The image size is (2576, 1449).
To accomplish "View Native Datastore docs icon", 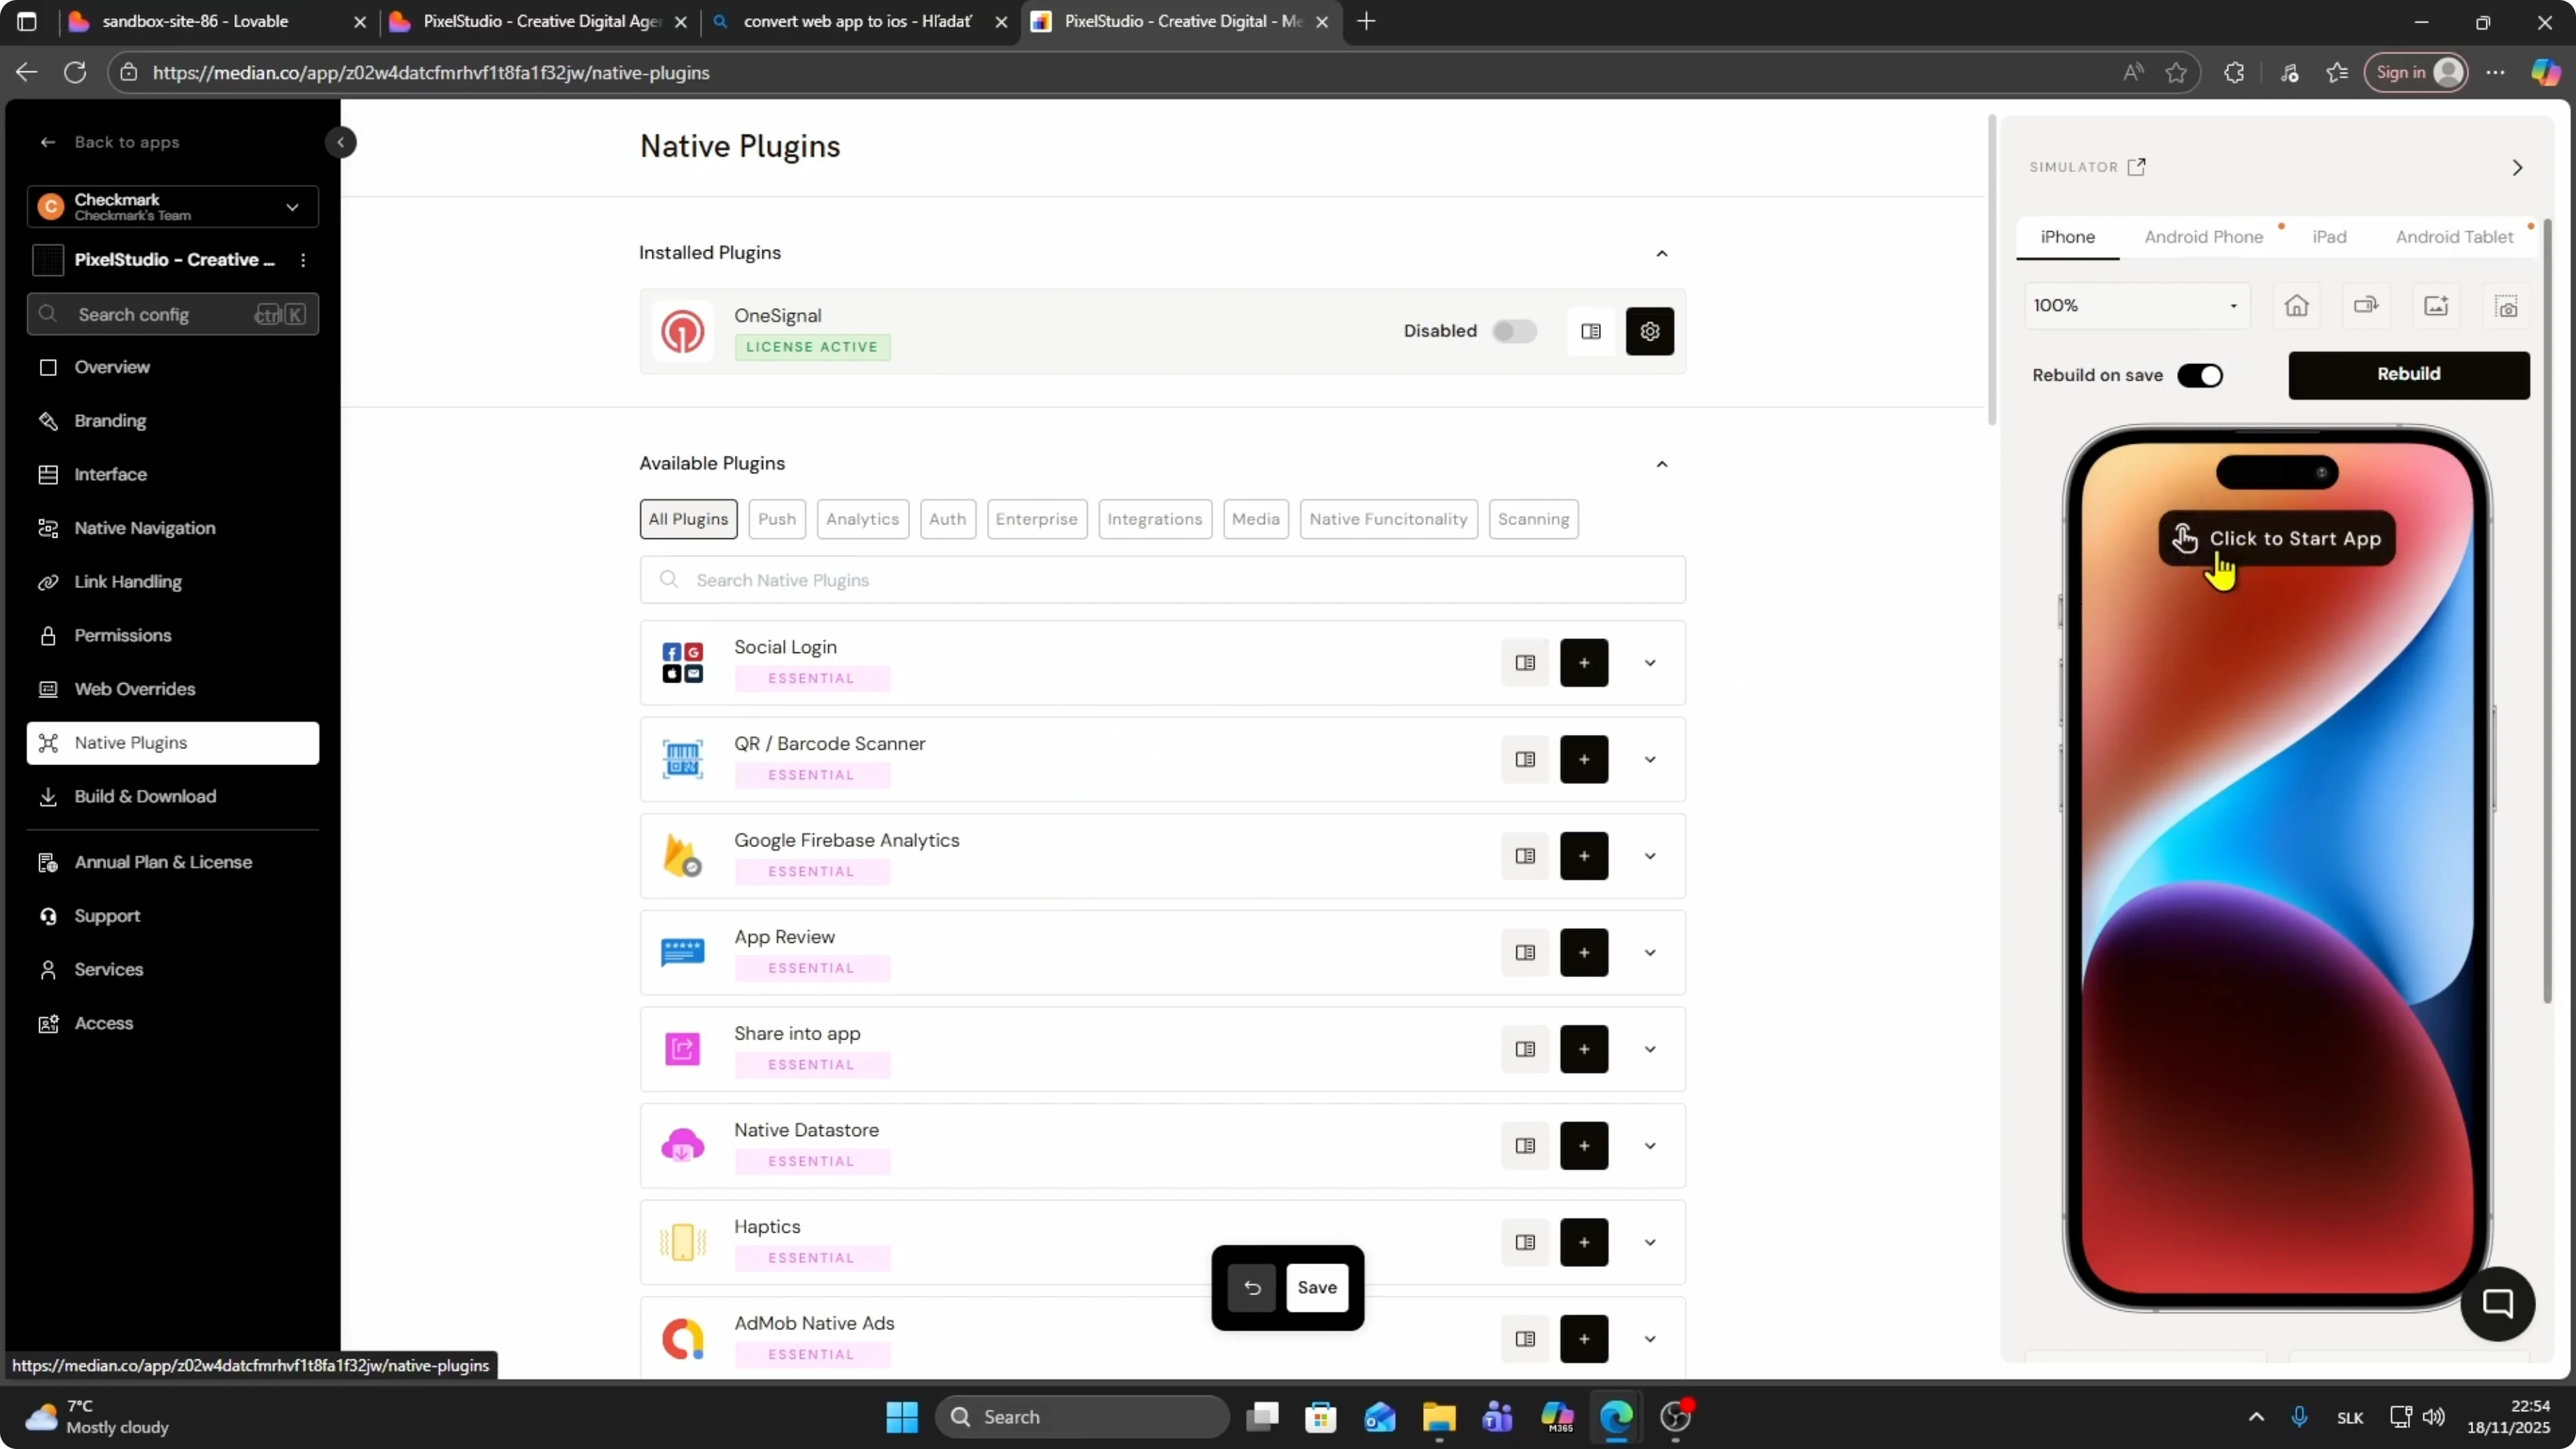I will [1525, 1146].
